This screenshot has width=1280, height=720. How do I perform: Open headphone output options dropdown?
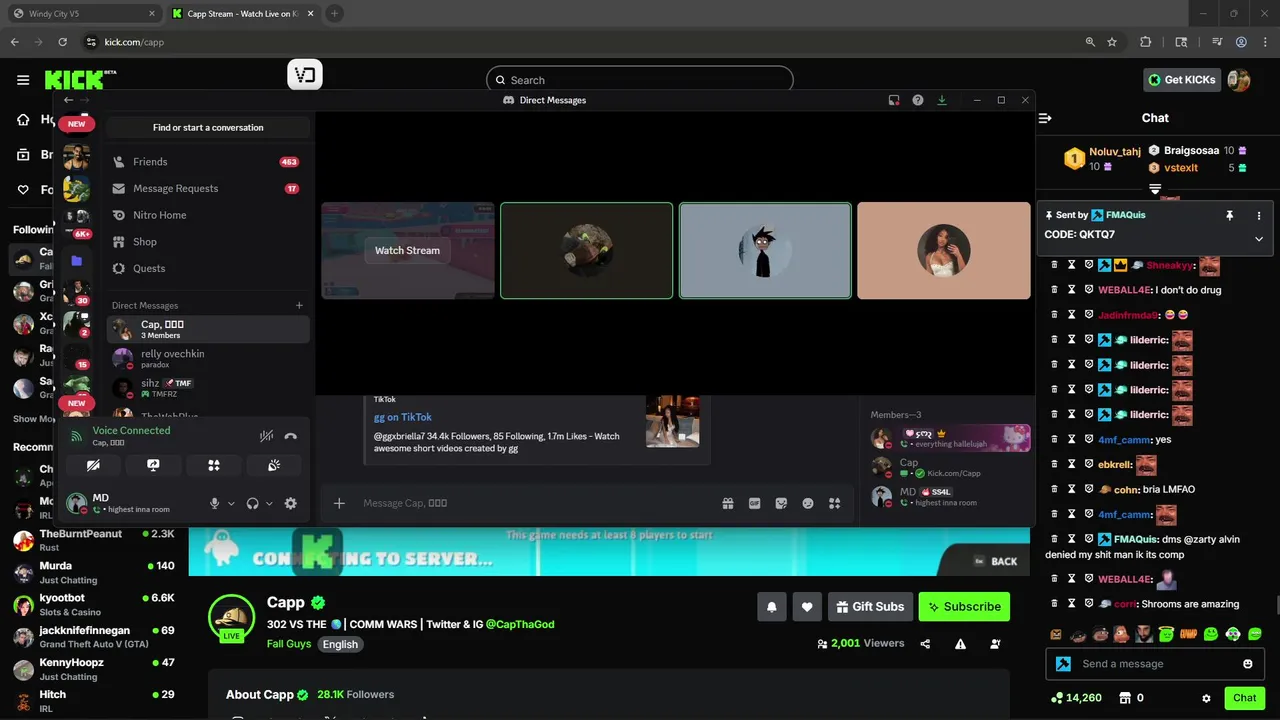[x=269, y=504]
